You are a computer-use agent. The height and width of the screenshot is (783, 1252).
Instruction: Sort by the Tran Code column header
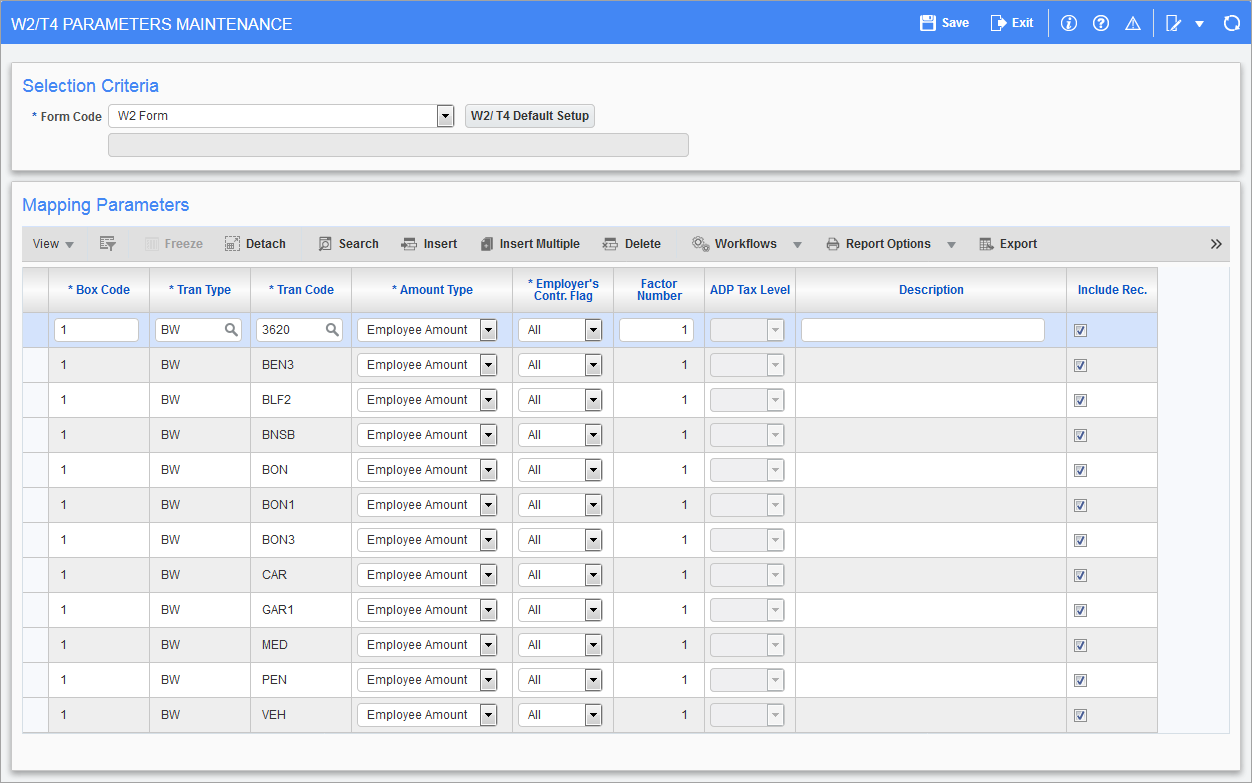point(301,290)
